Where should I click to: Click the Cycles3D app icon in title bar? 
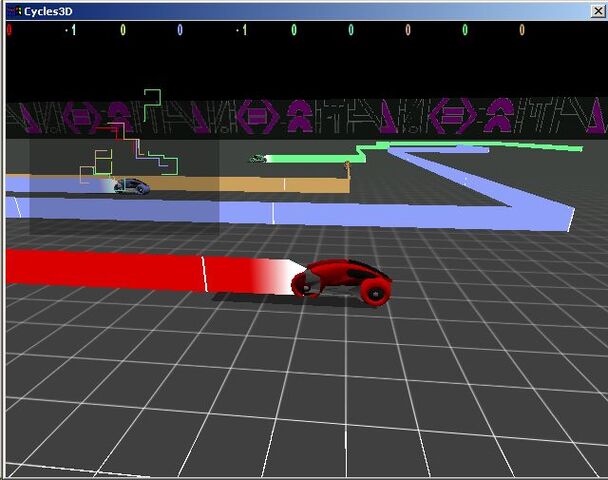15,11
